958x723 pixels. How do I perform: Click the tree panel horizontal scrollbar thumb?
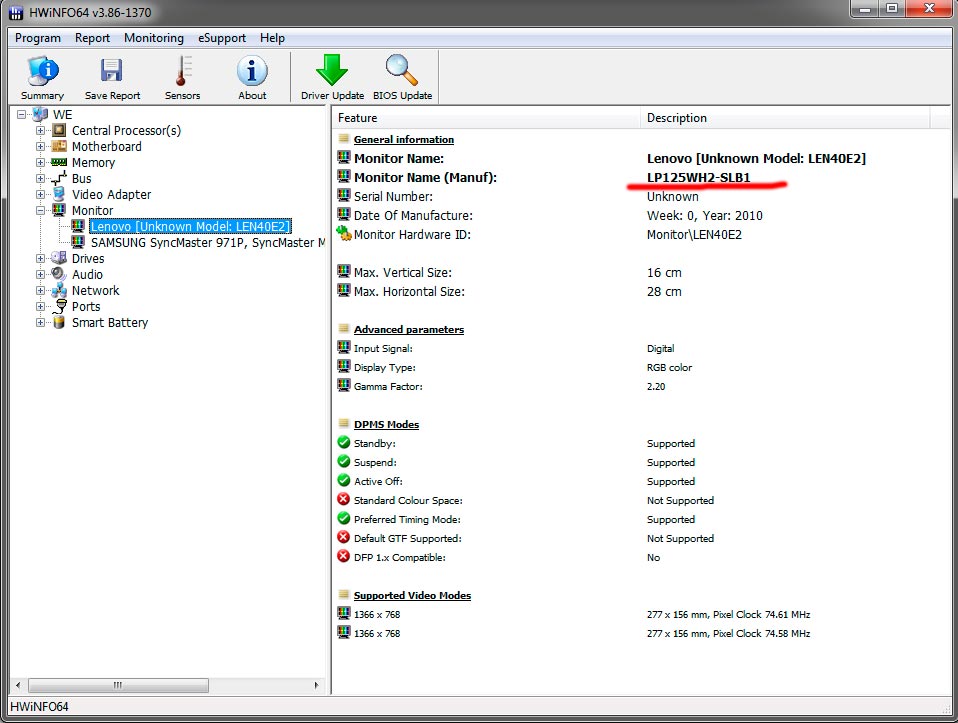coord(118,685)
